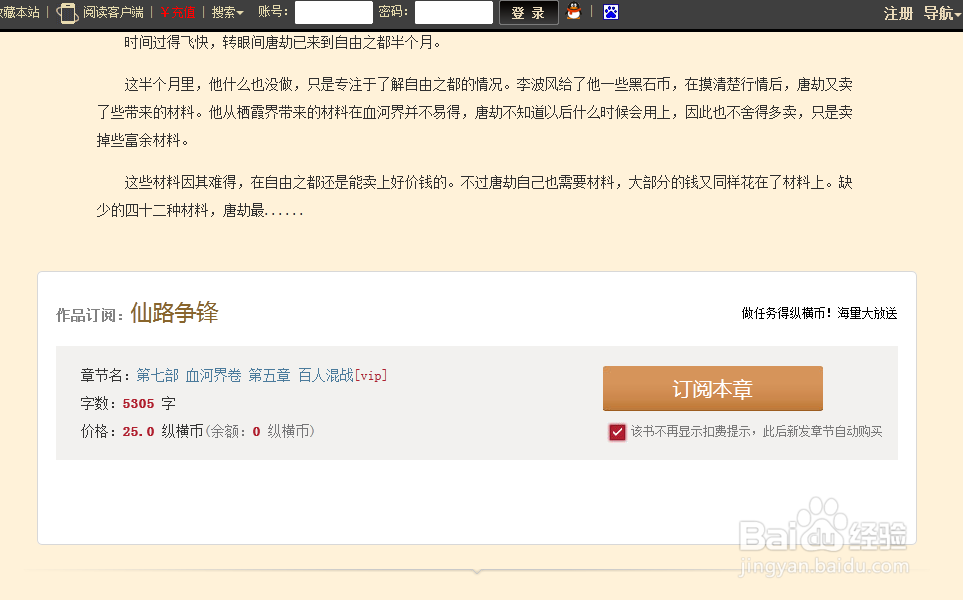The image size is (963, 600).
Task: Open the 注册 registration link
Action: (x=899, y=12)
